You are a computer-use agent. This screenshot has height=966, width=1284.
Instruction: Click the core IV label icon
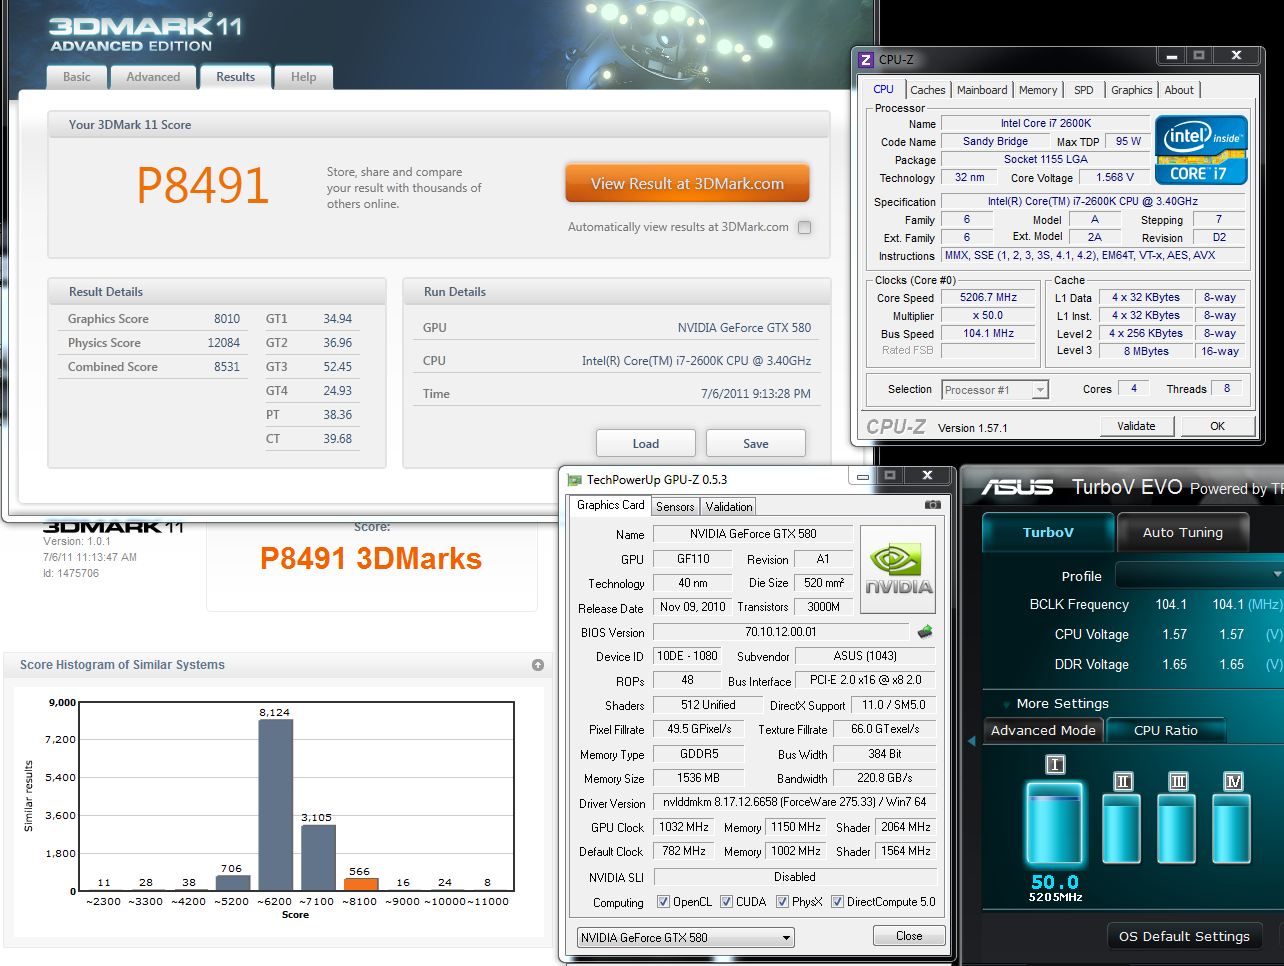tap(1233, 781)
